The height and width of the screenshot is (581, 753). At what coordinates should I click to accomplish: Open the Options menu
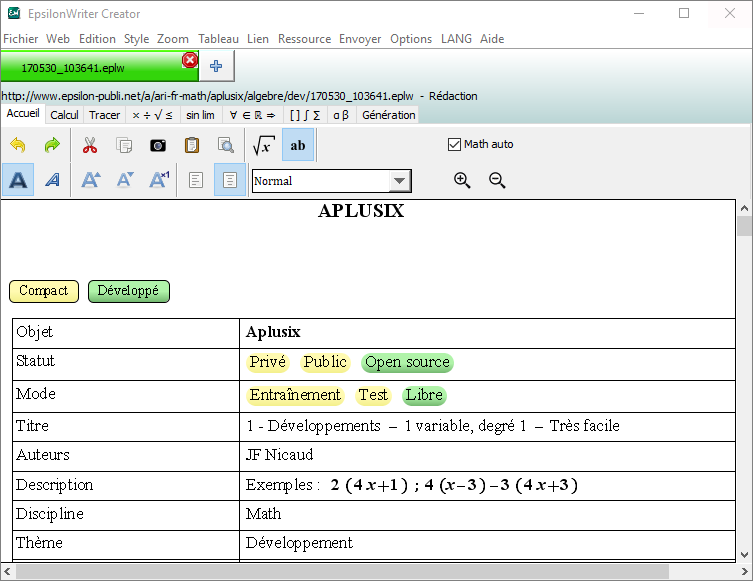[x=411, y=39]
